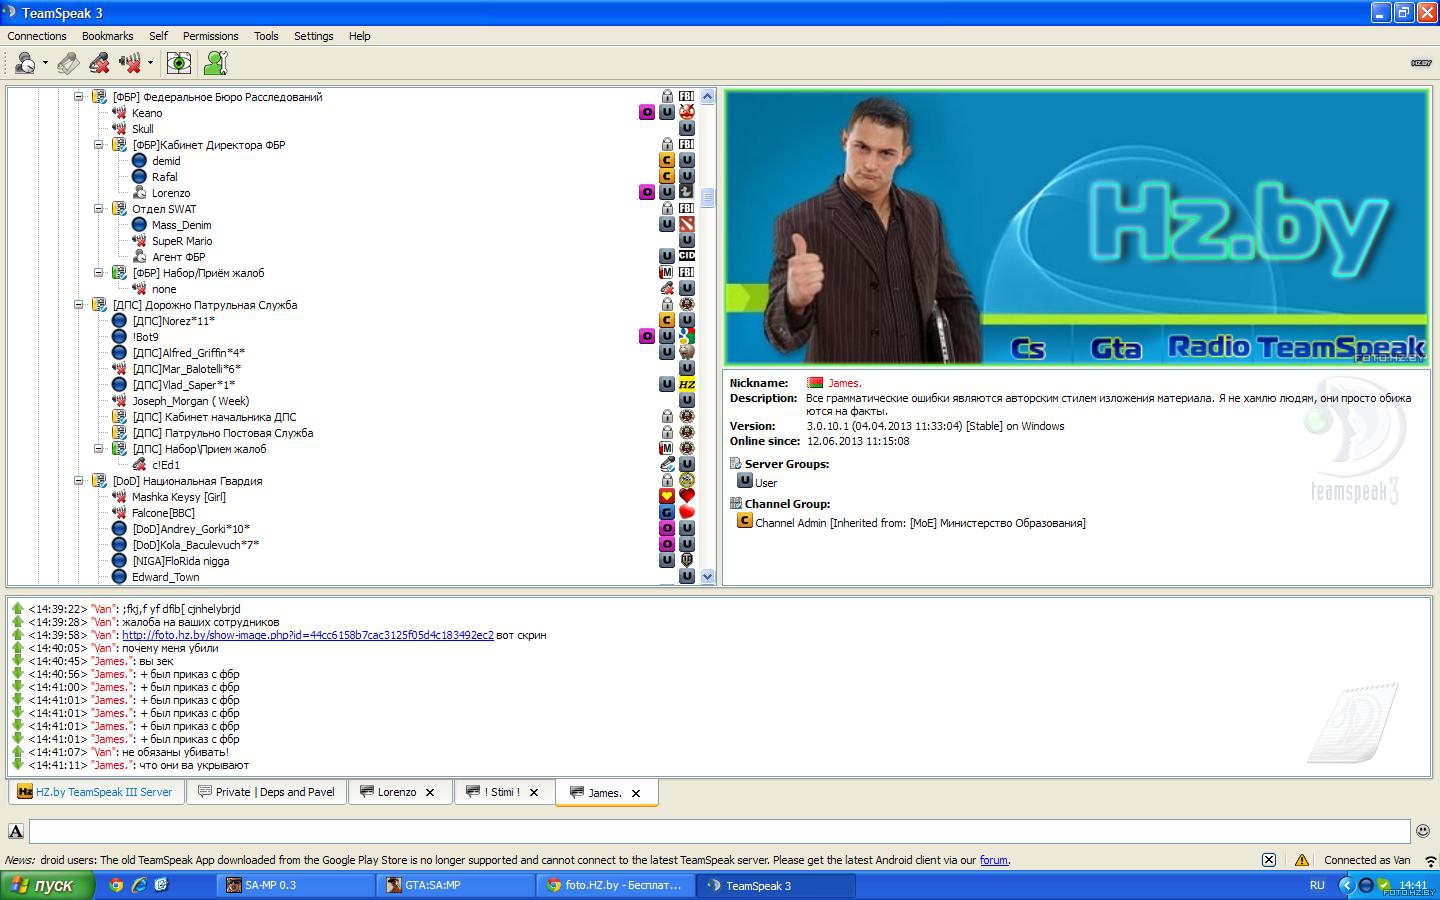Select user [ДПС]Norez*11*

[173, 321]
